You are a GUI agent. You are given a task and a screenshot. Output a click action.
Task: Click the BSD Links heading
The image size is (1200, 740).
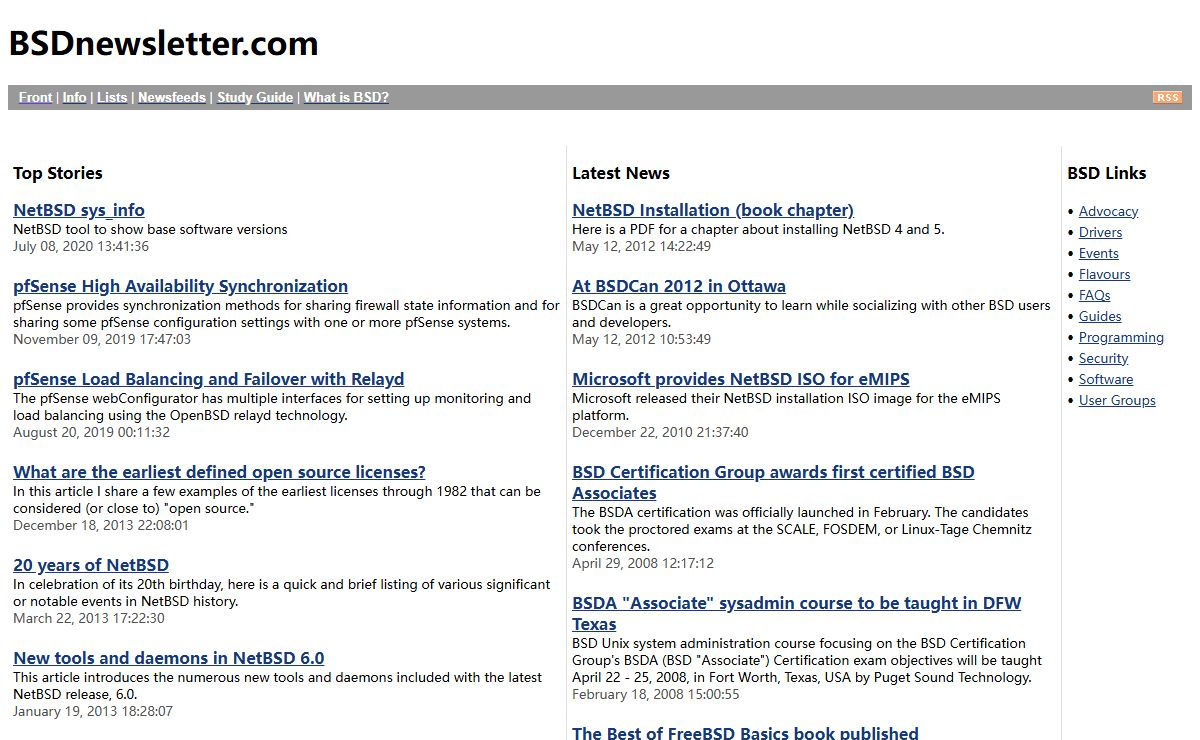[x=1107, y=173]
